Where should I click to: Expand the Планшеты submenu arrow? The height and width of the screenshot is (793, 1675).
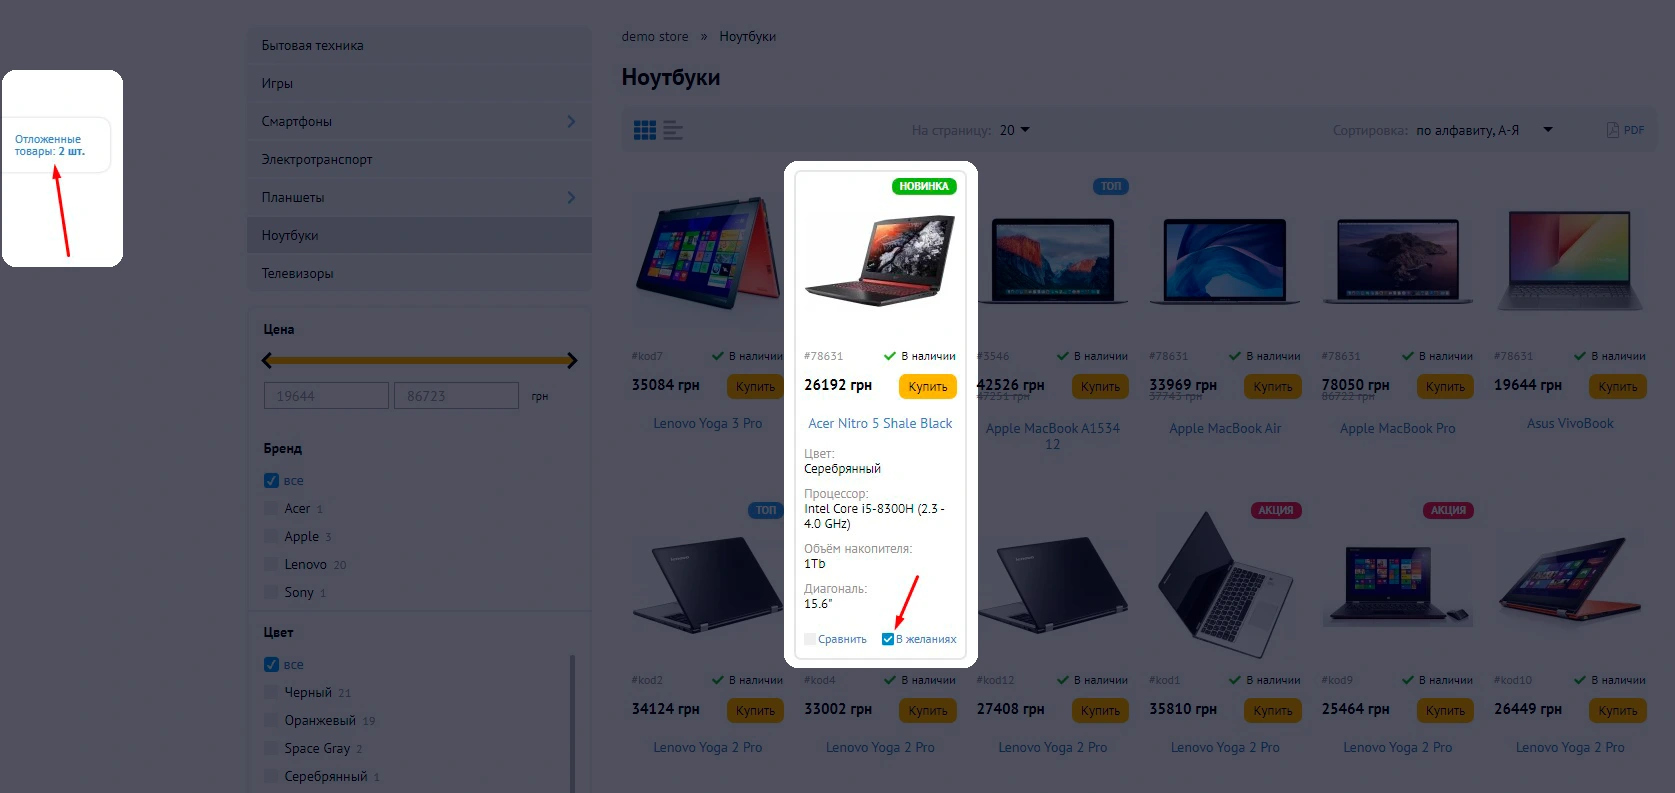571,197
